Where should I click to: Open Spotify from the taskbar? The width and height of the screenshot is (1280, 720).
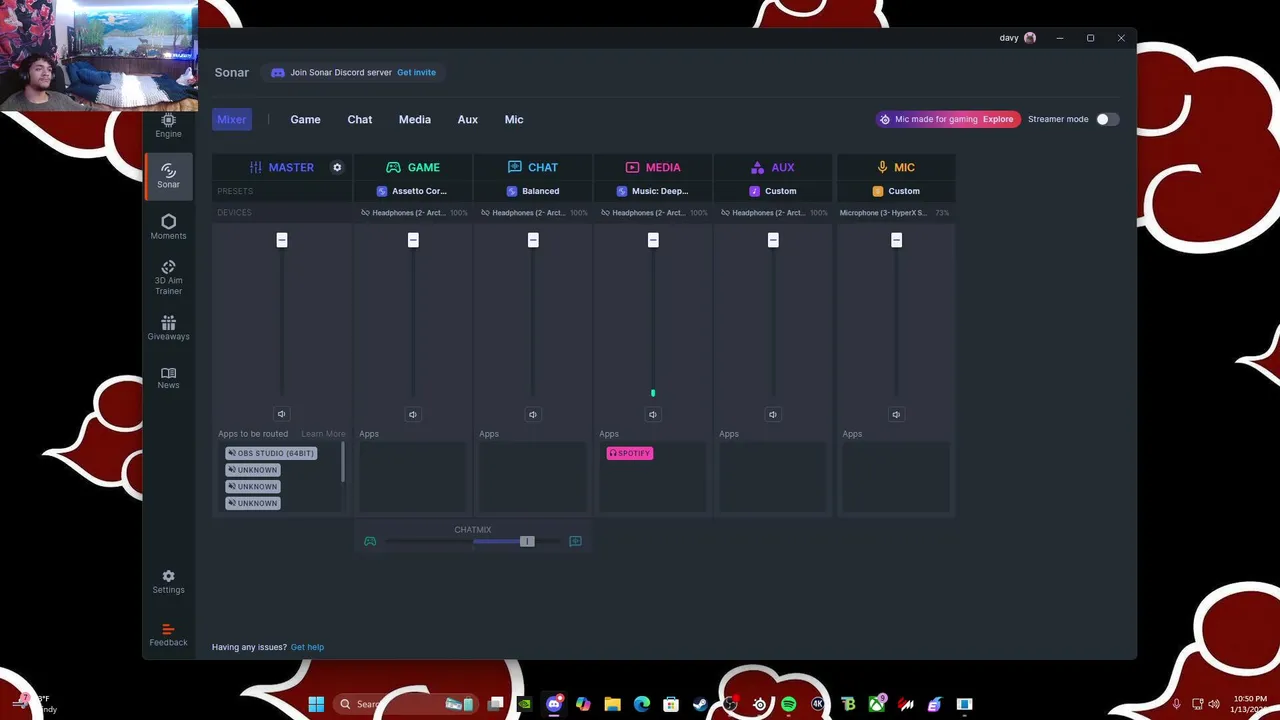coord(789,704)
